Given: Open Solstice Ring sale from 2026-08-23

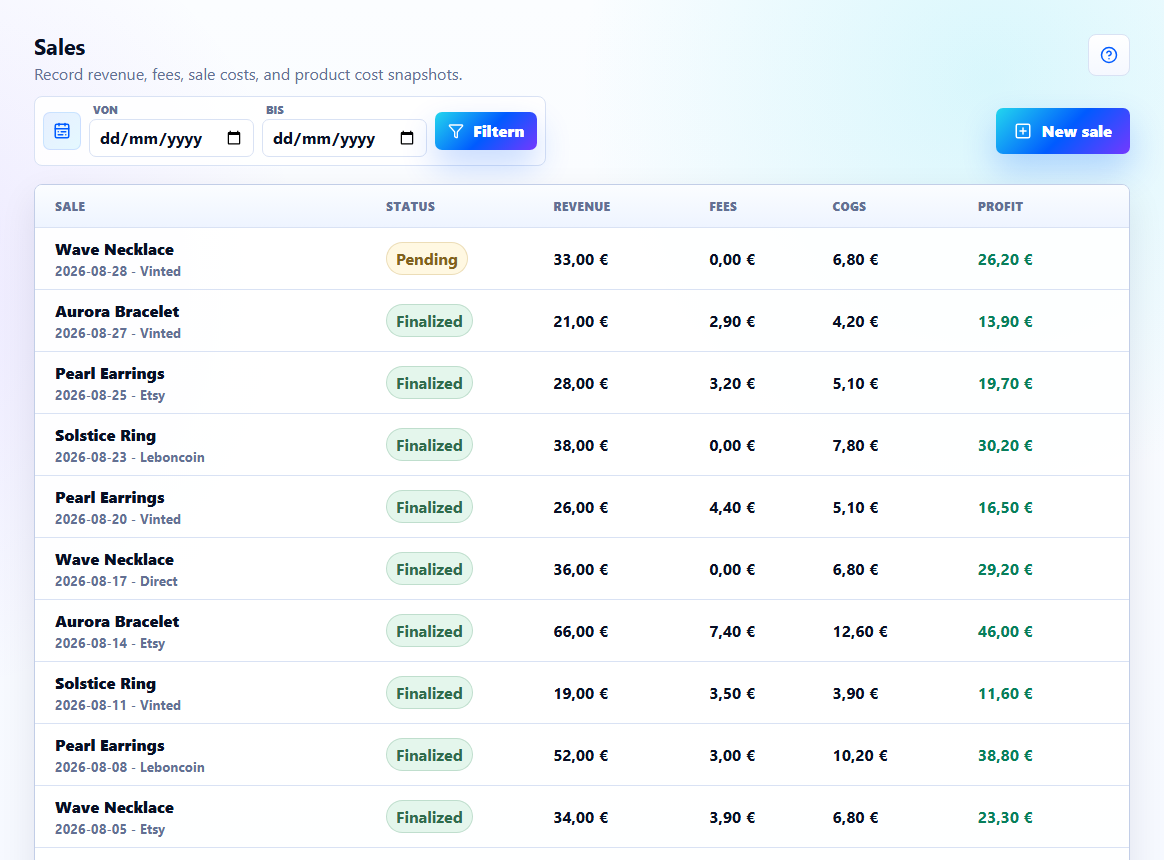Looking at the screenshot, I should click(x=582, y=445).
